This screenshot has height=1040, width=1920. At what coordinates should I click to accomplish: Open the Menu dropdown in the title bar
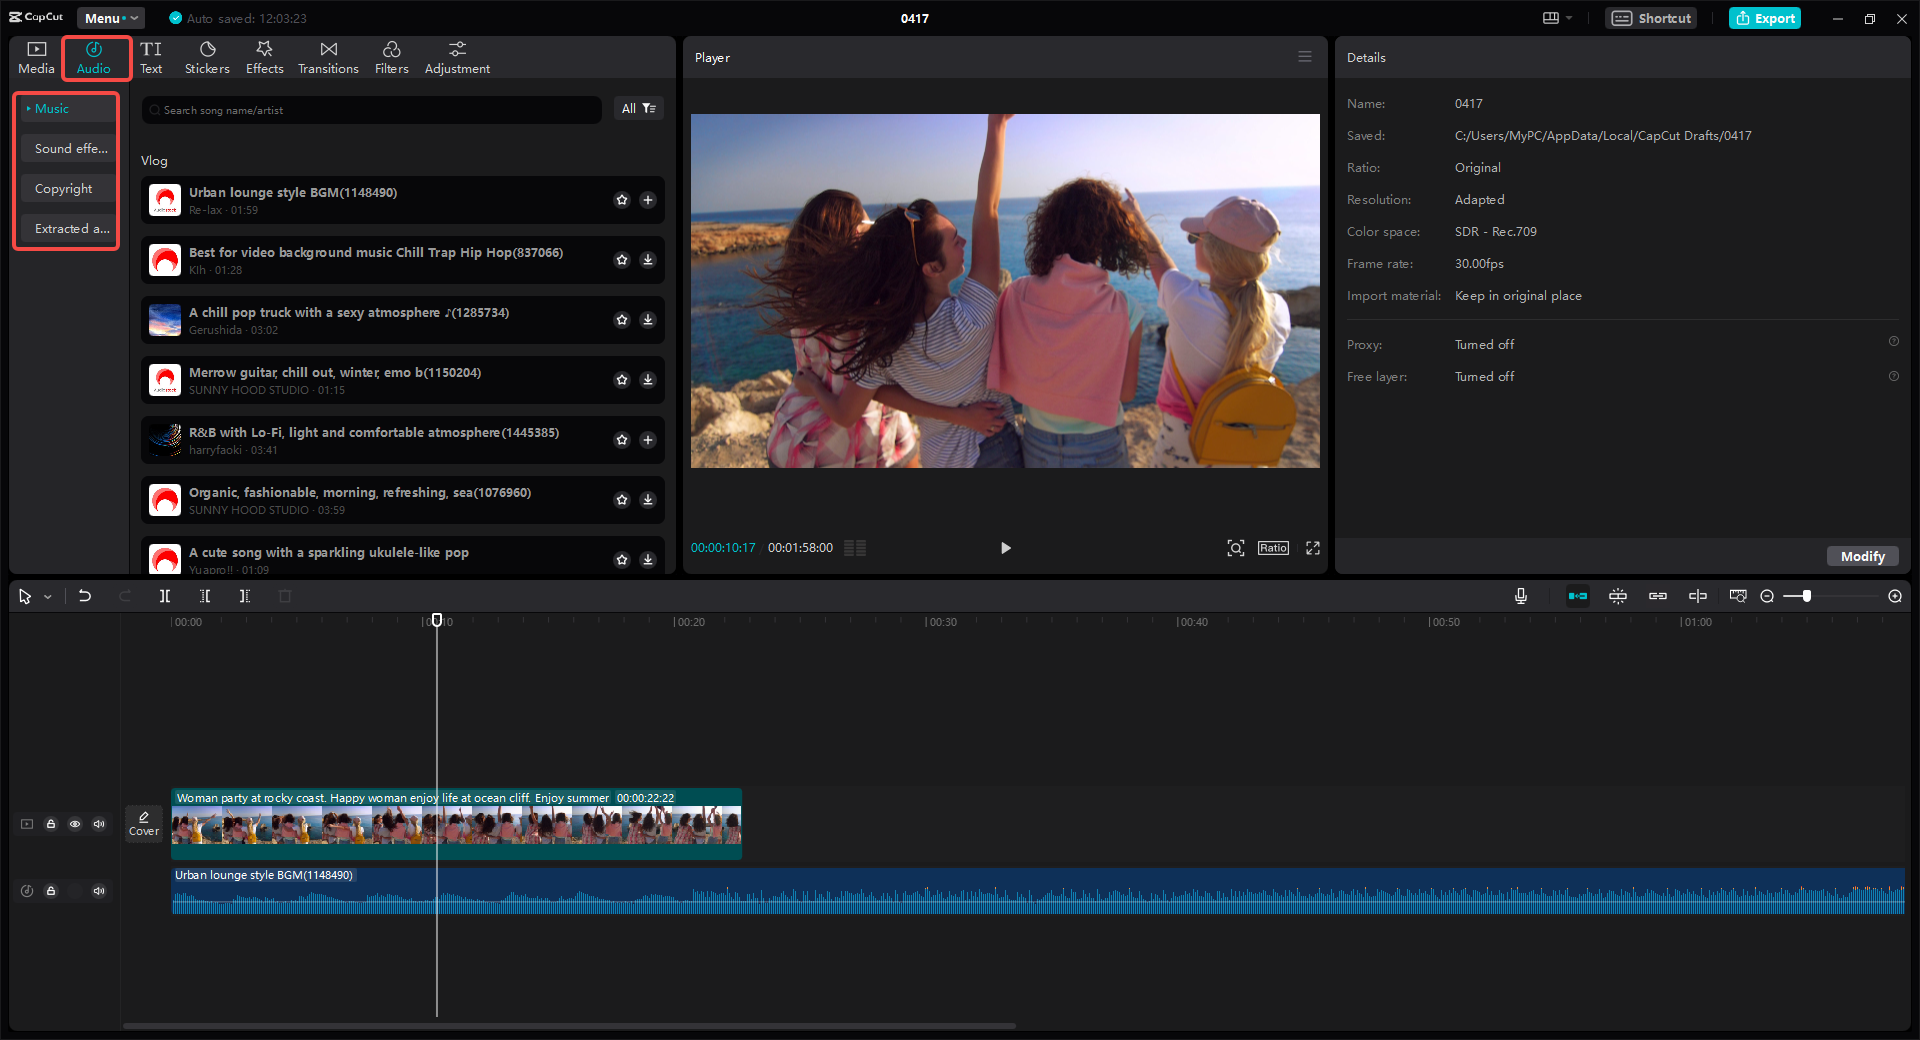click(110, 17)
